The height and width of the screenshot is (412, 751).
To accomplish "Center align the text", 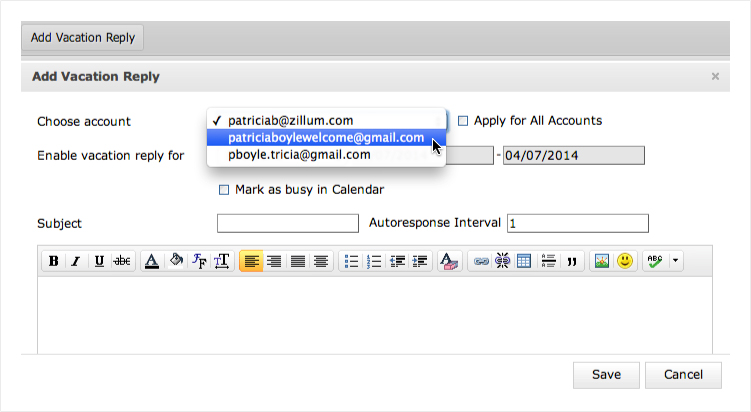I will coord(320,261).
